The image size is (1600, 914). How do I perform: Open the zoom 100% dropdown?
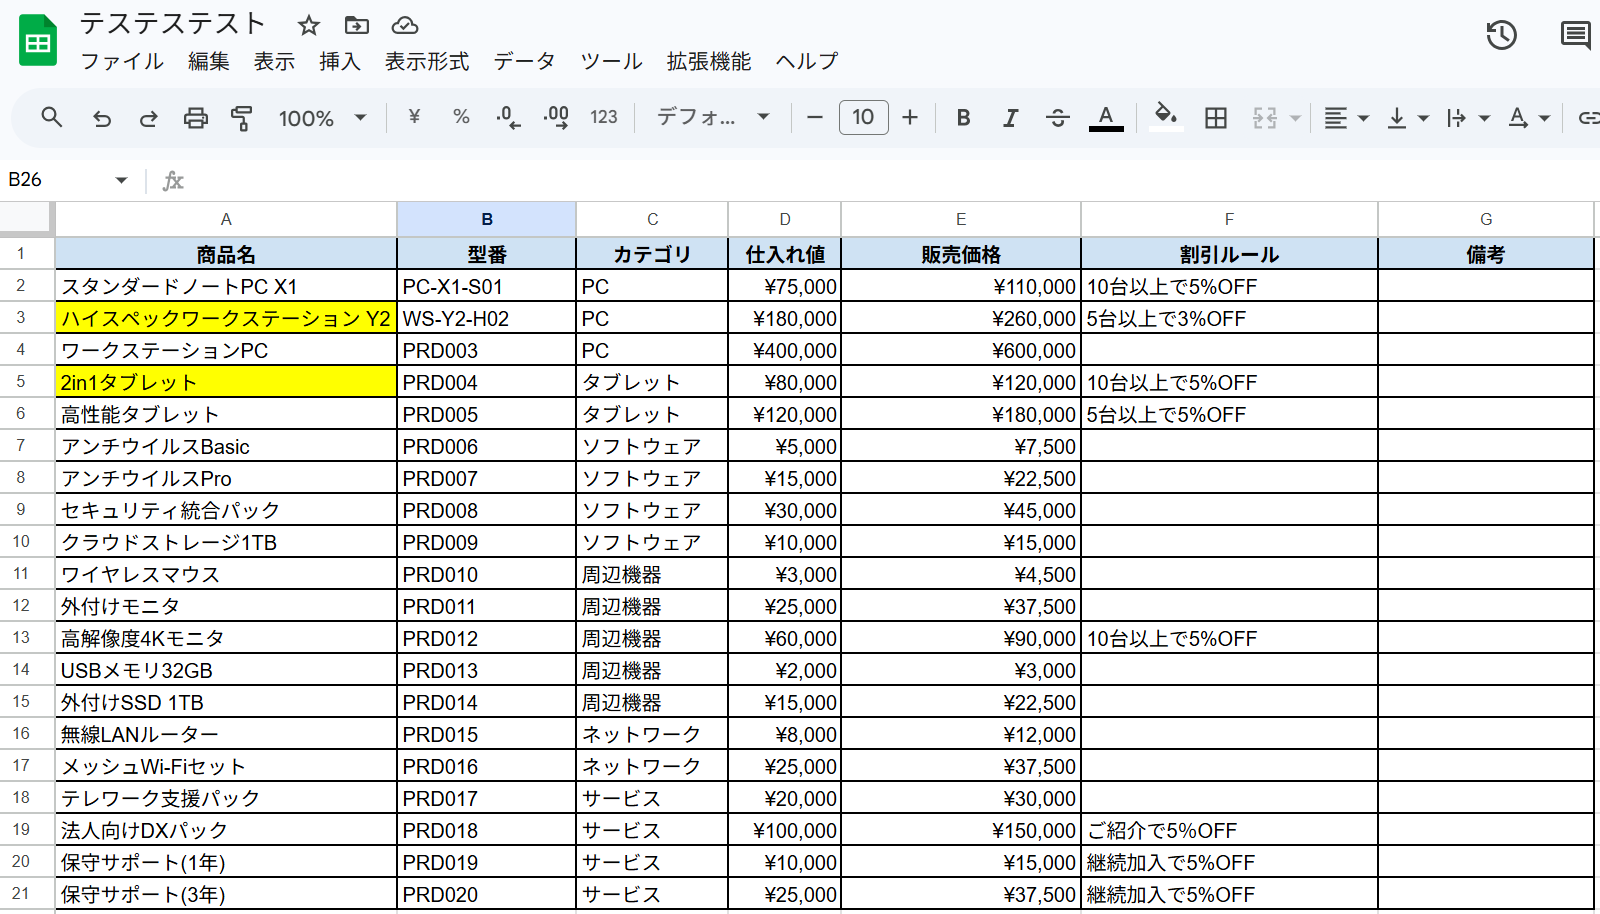pos(322,118)
